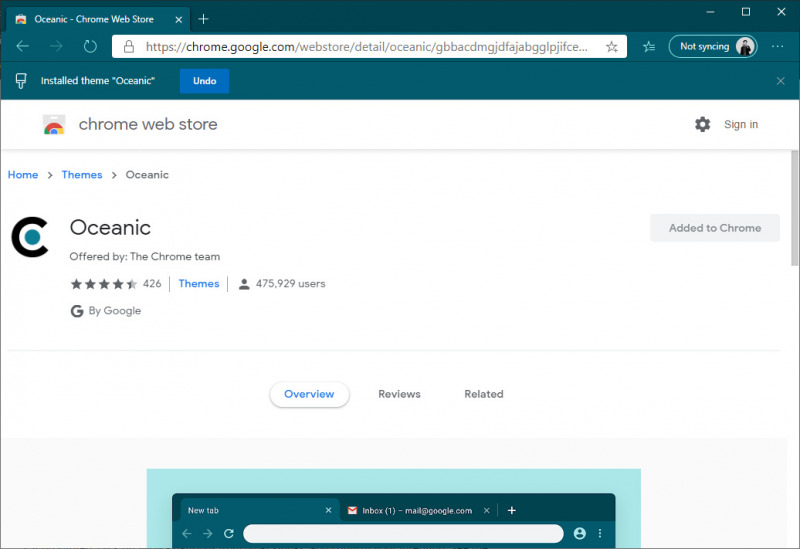The height and width of the screenshot is (549, 800).
Task: Switch to the Related tab
Action: click(483, 394)
